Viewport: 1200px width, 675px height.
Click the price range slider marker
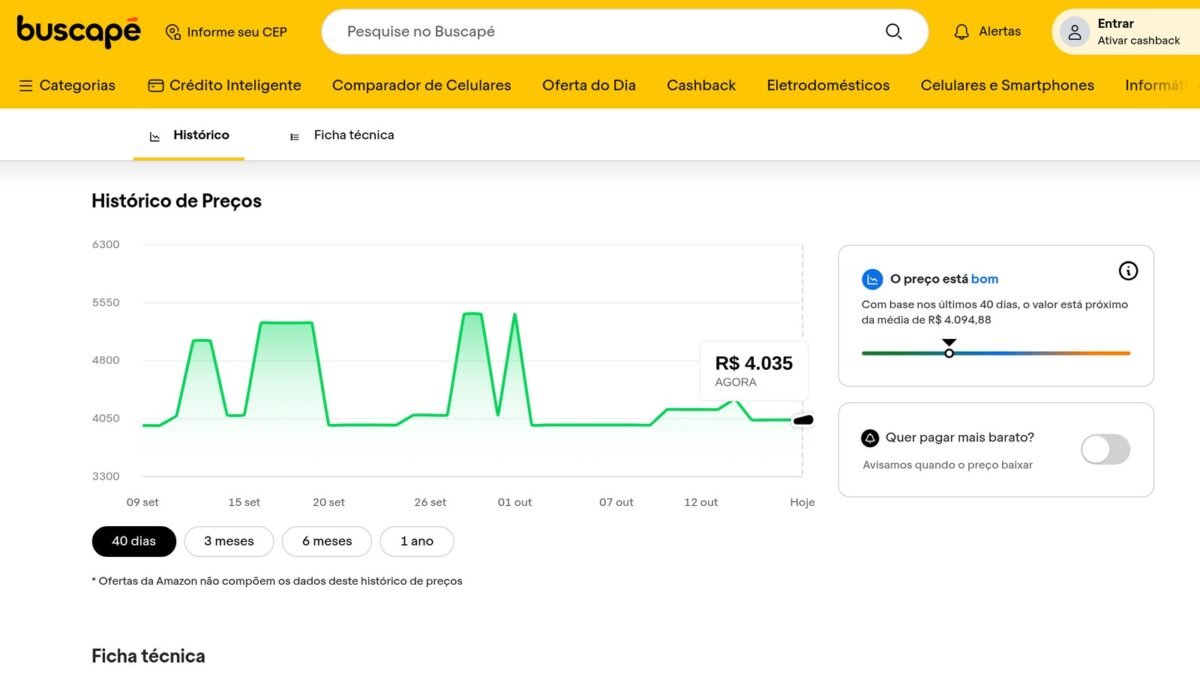tap(949, 352)
